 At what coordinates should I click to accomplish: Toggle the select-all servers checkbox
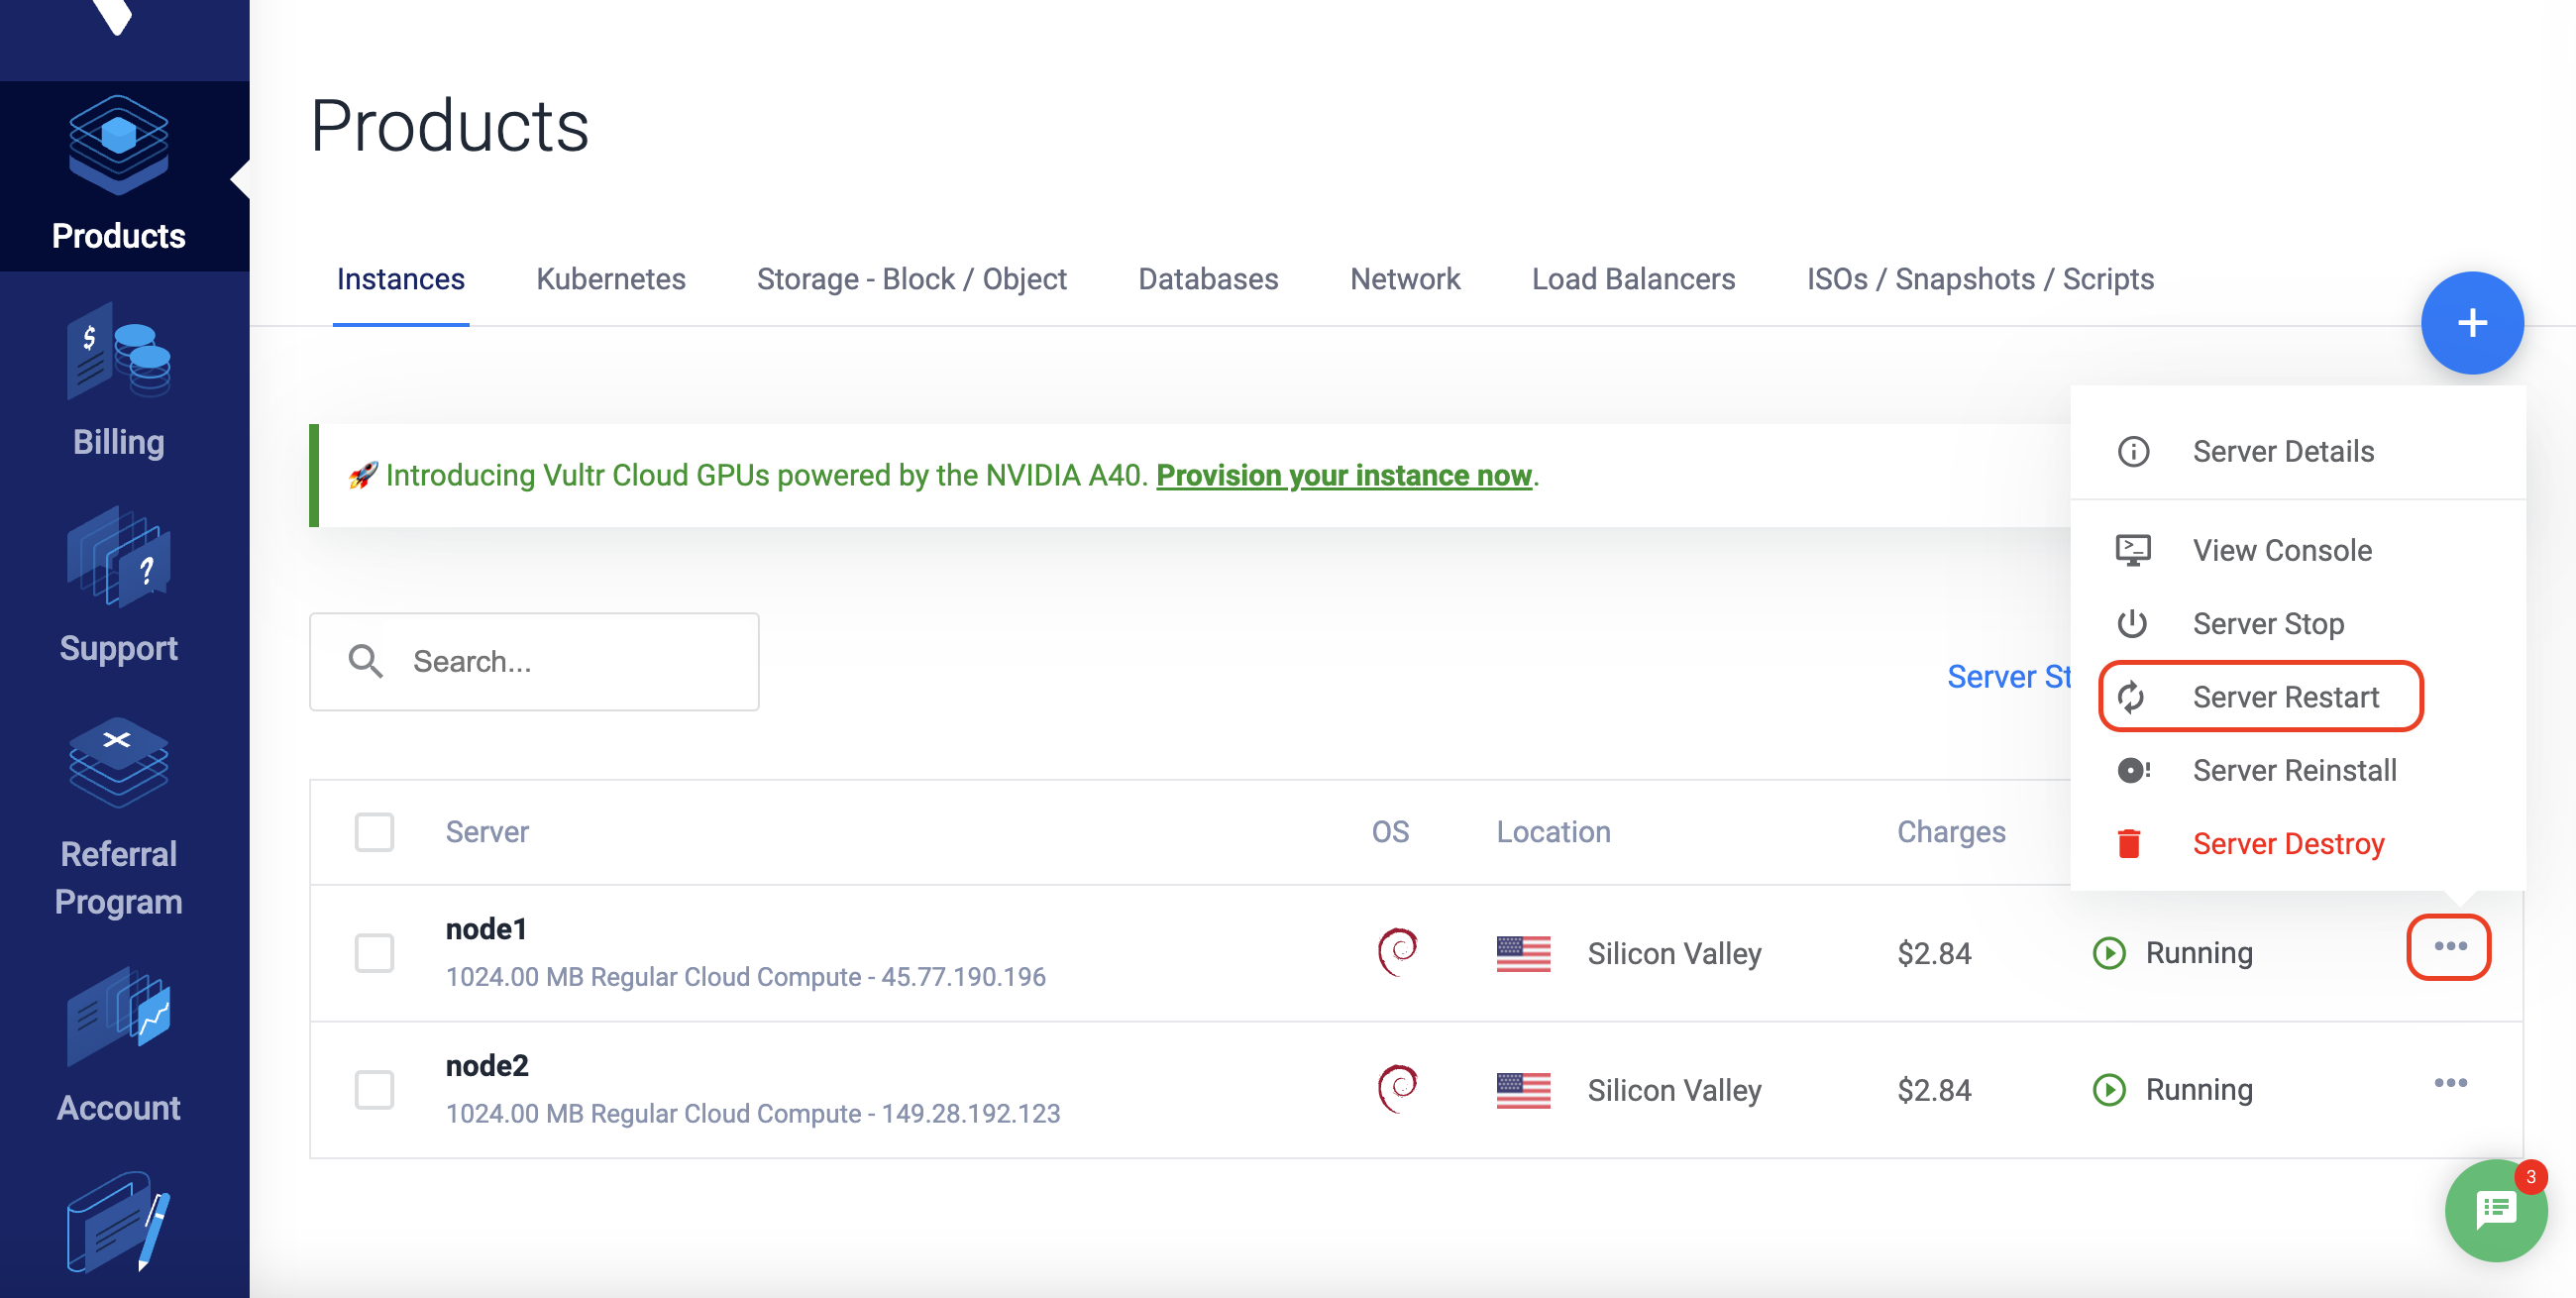coord(374,832)
